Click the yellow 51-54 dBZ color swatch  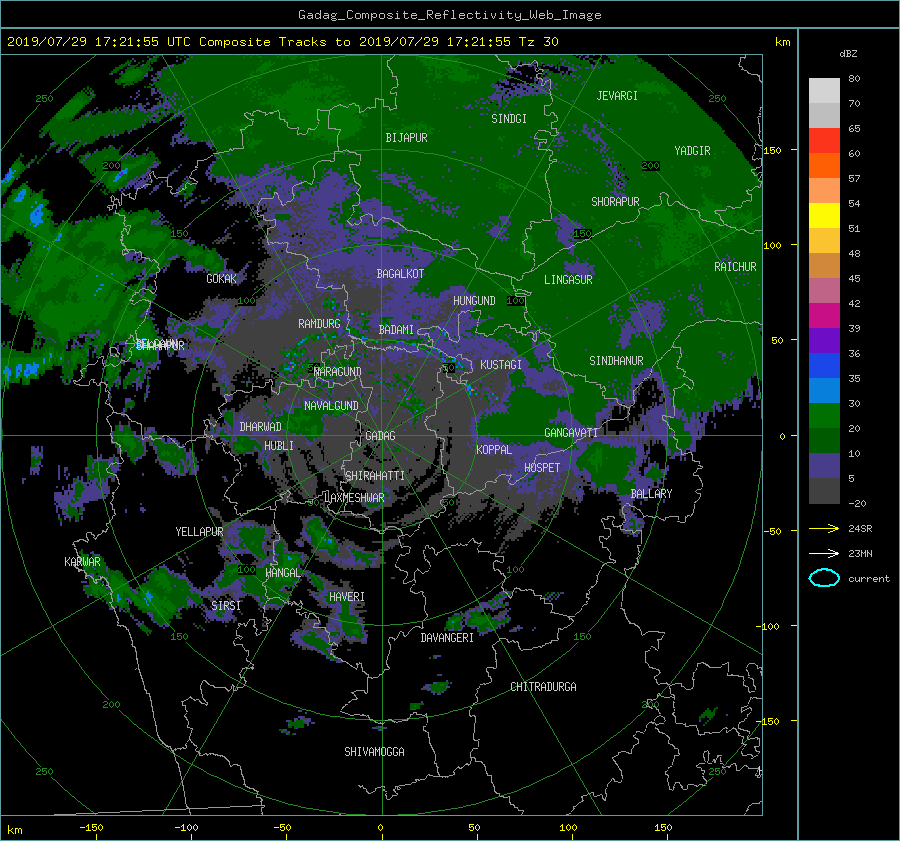(824, 215)
